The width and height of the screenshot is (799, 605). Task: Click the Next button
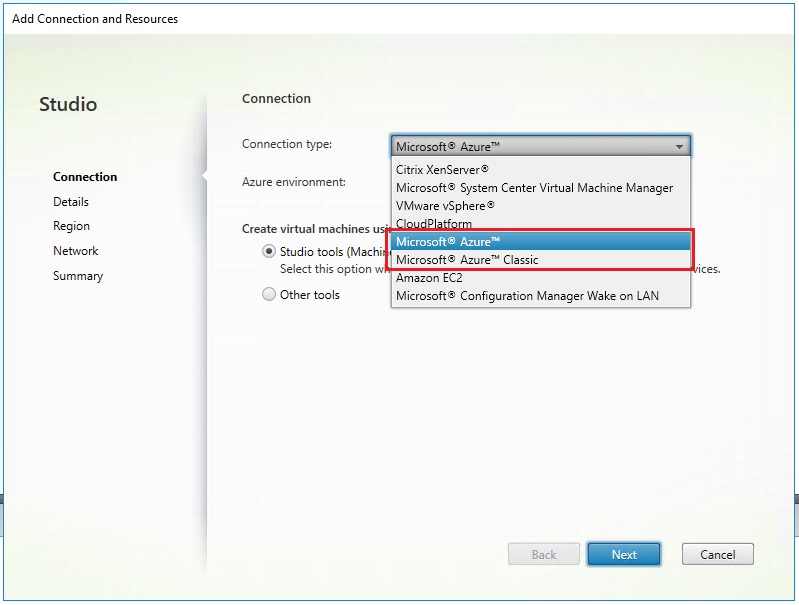tap(623, 555)
